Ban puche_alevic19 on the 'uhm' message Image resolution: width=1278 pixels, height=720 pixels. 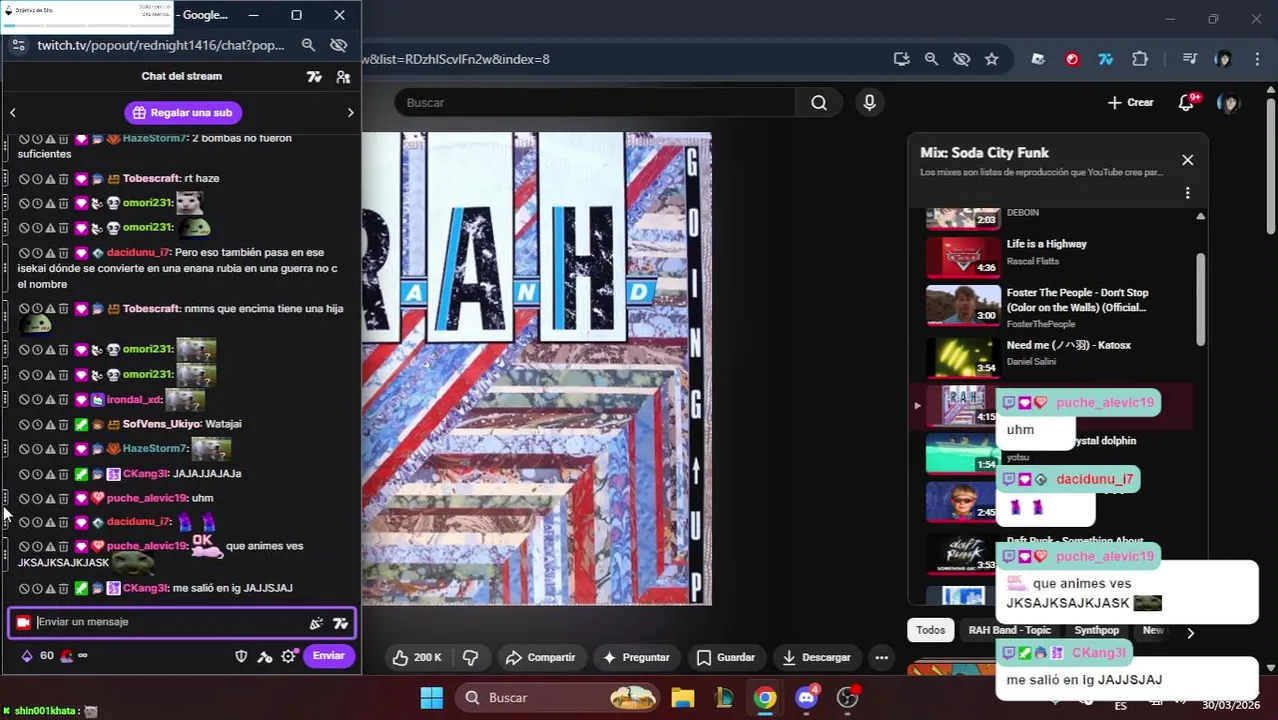tap(24, 498)
